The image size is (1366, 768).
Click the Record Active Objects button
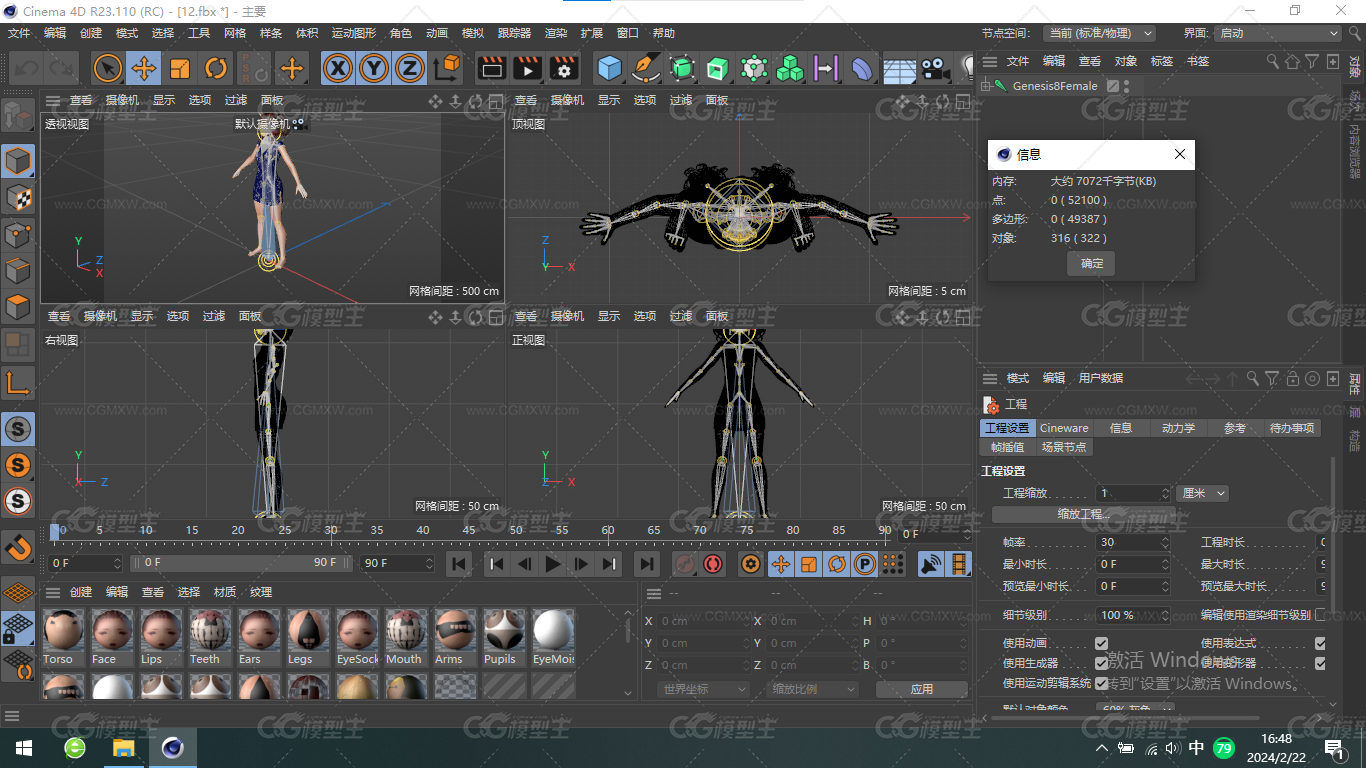(x=684, y=564)
